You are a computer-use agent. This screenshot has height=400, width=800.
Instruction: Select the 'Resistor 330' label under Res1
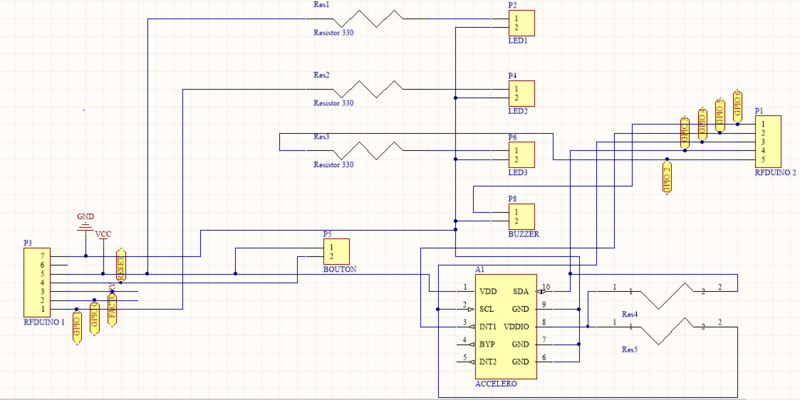pos(334,33)
